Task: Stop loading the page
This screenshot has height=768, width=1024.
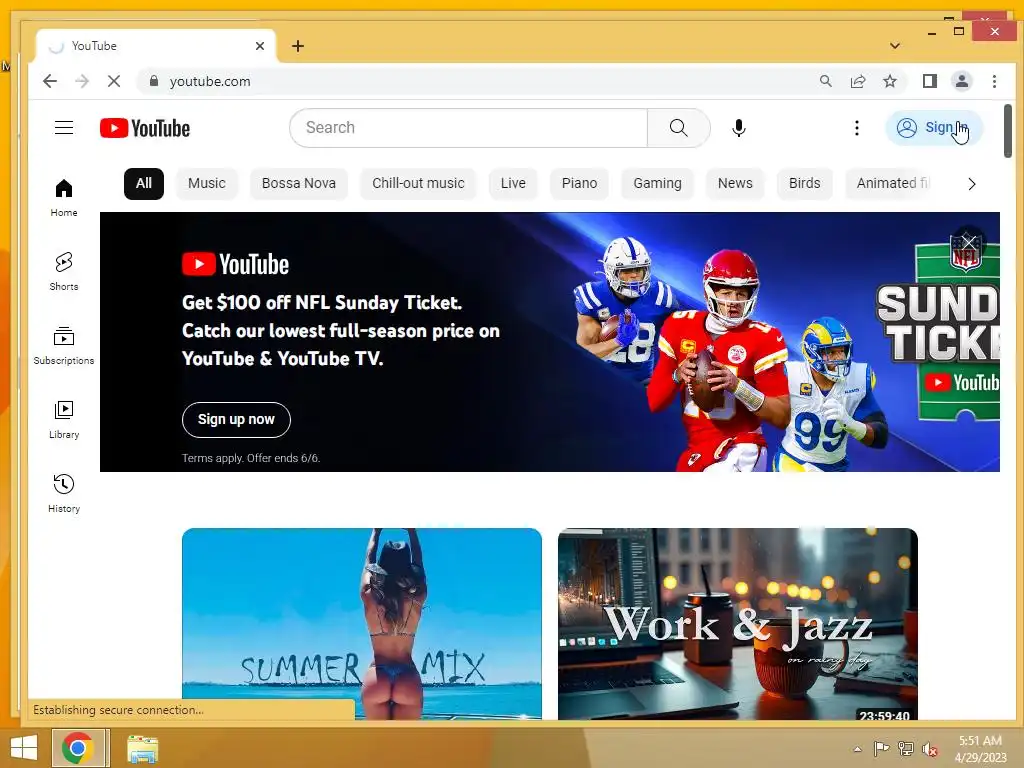Action: [114, 82]
